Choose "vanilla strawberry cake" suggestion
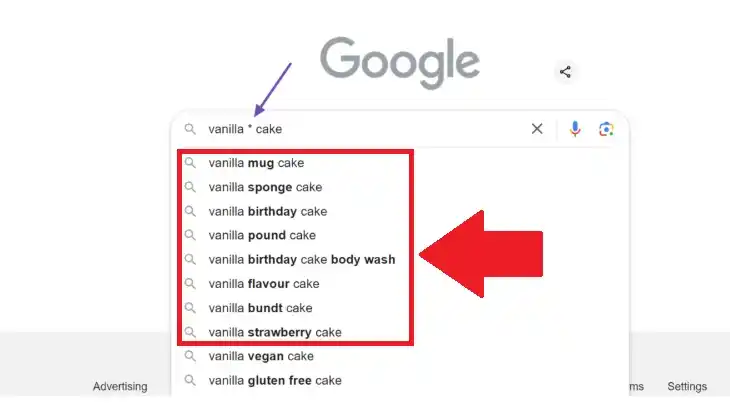The width and height of the screenshot is (730, 410). [275, 332]
